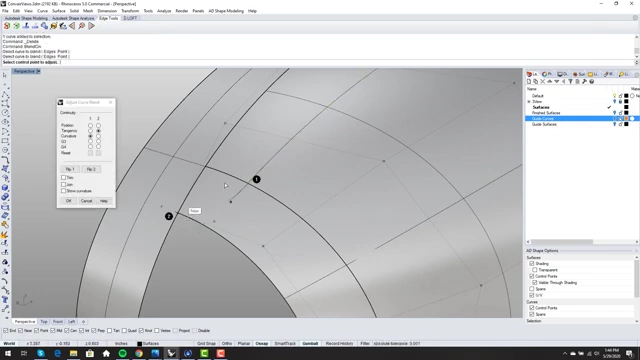Show hidden system tray icons chevron
This screenshot has height=360, width=640.
[x=565, y=353]
